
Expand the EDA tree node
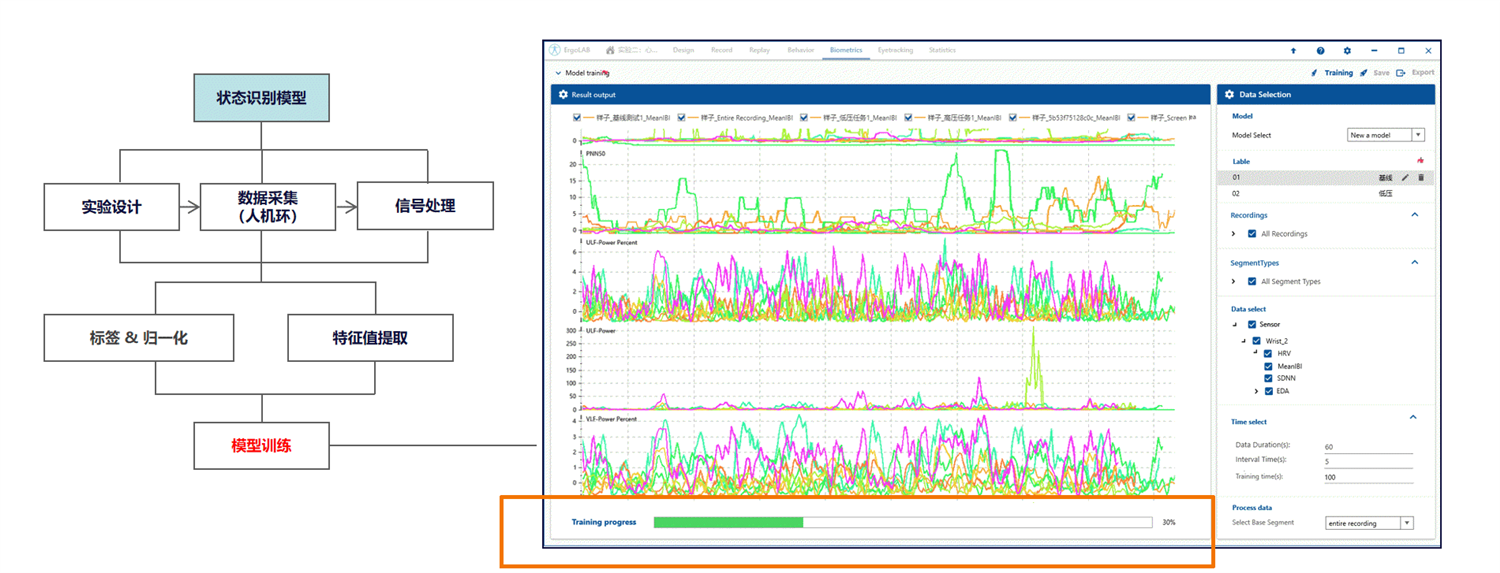[1256, 391]
